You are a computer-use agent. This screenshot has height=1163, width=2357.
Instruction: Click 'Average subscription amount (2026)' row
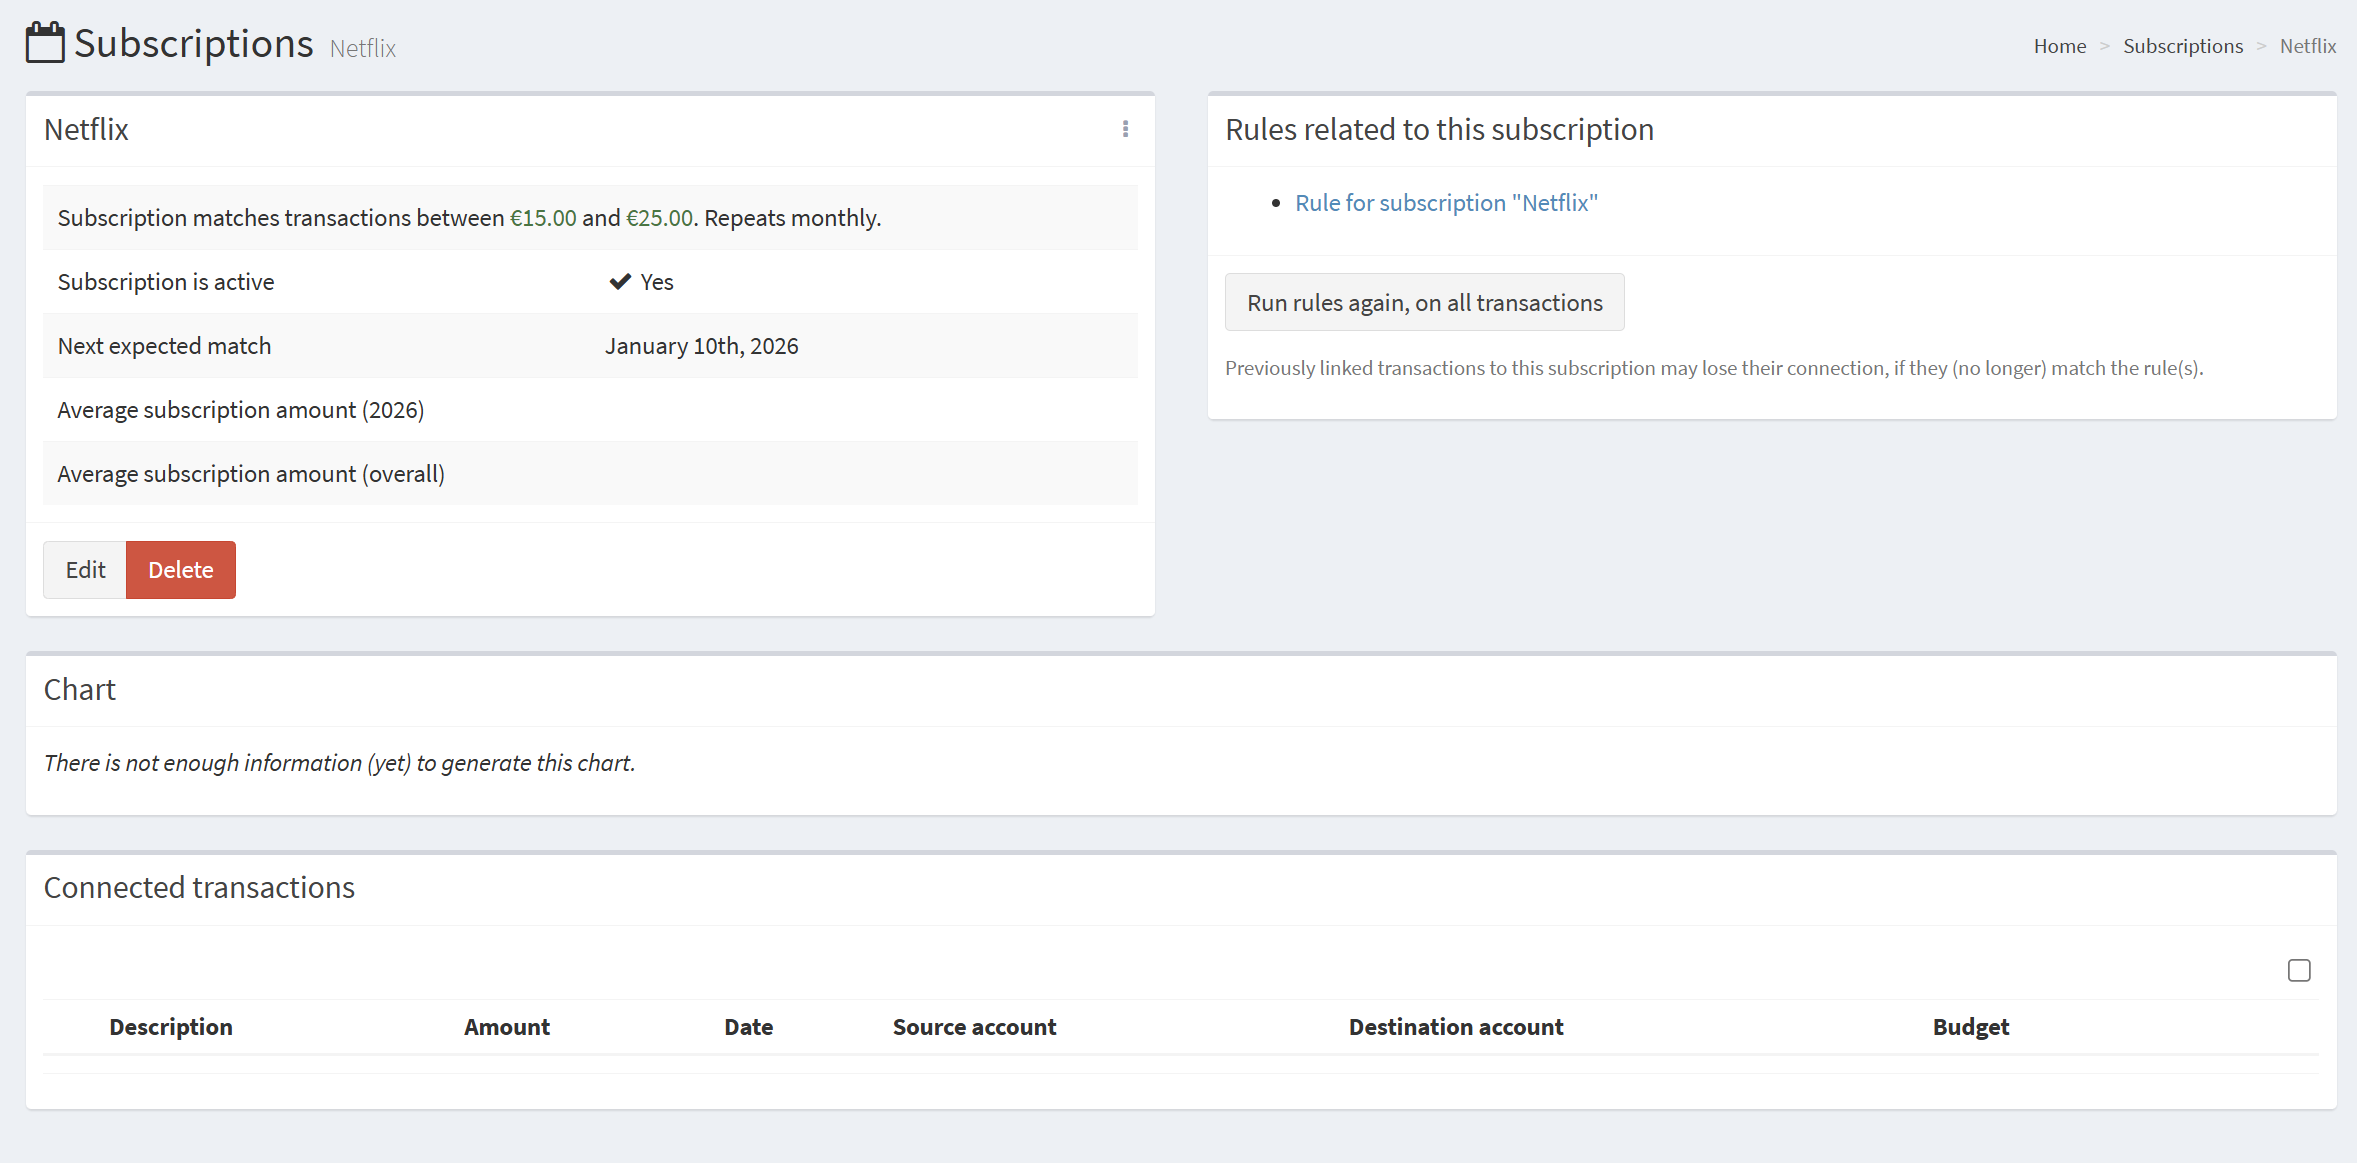tap(590, 410)
